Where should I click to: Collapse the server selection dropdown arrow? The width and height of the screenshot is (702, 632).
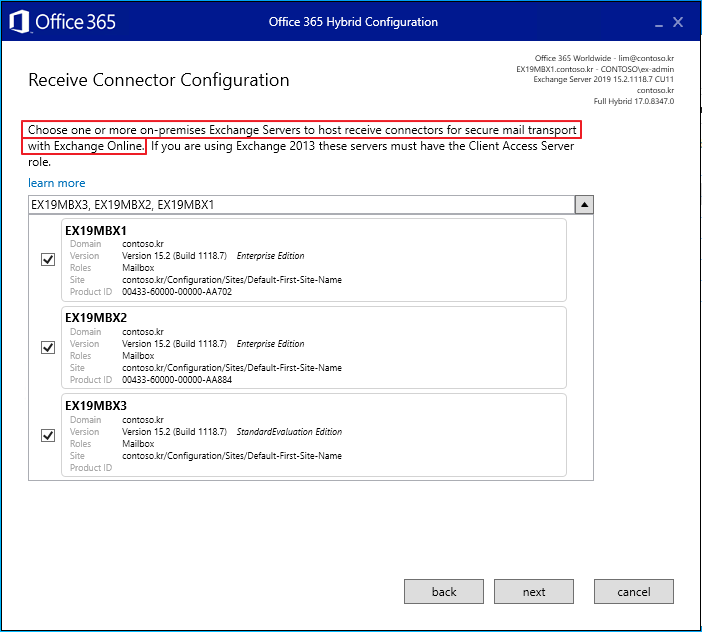pyautogui.click(x=584, y=205)
